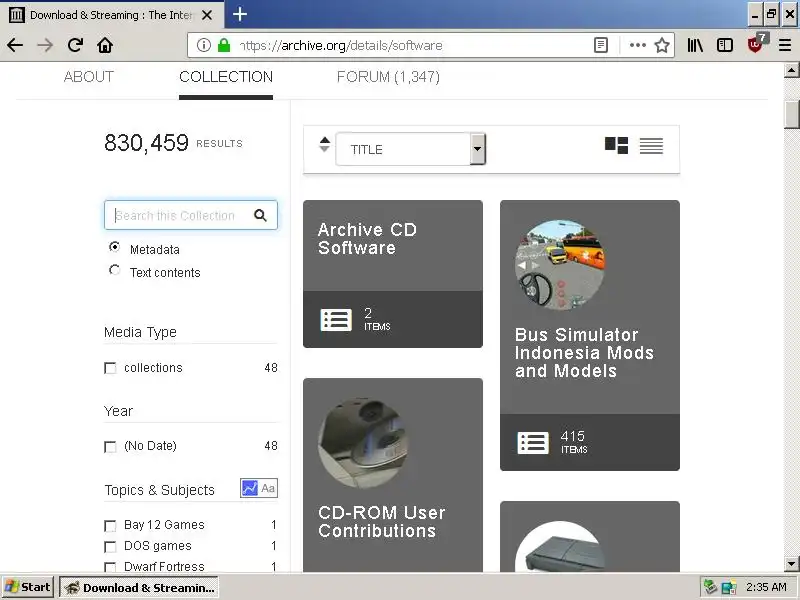Image resolution: width=800 pixels, height=600 pixels.
Task: Check the (No Date) year filter
Action: pyautogui.click(x=110, y=447)
